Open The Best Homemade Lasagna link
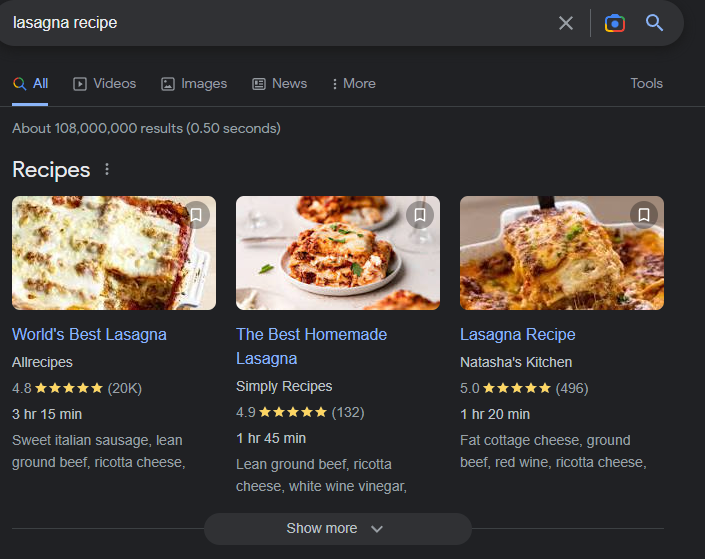The height and width of the screenshot is (559, 705). click(x=311, y=347)
